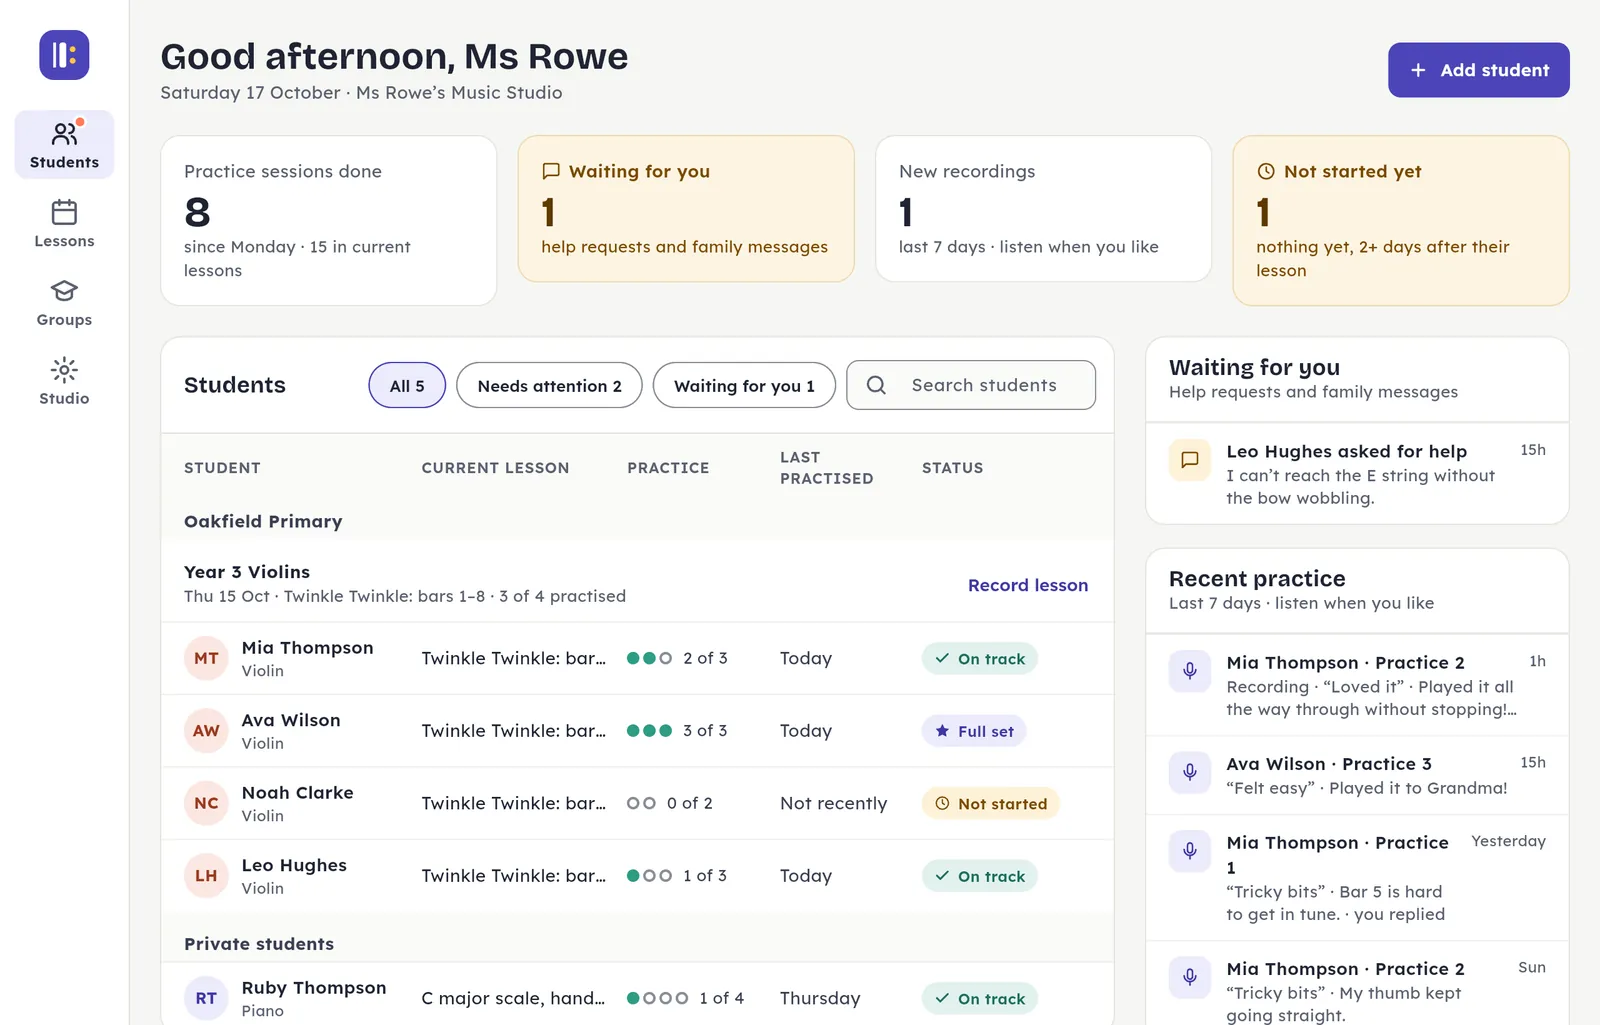Viewport: 1600px width, 1025px height.
Task: Click the Add student button
Action: [1478, 70]
